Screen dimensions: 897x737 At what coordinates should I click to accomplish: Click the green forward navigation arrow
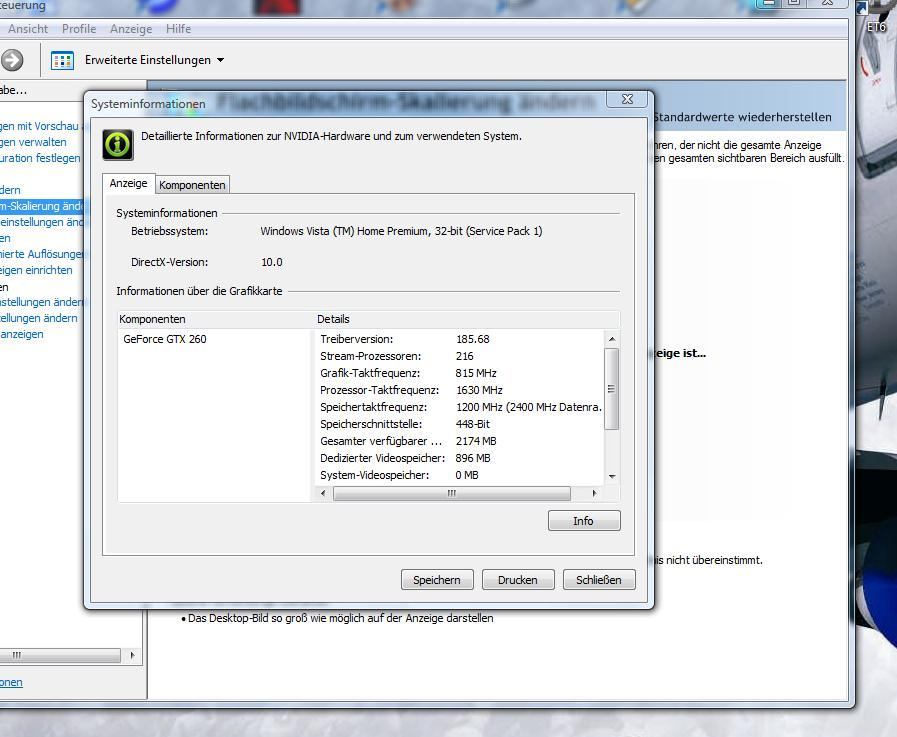click(x=12, y=60)
